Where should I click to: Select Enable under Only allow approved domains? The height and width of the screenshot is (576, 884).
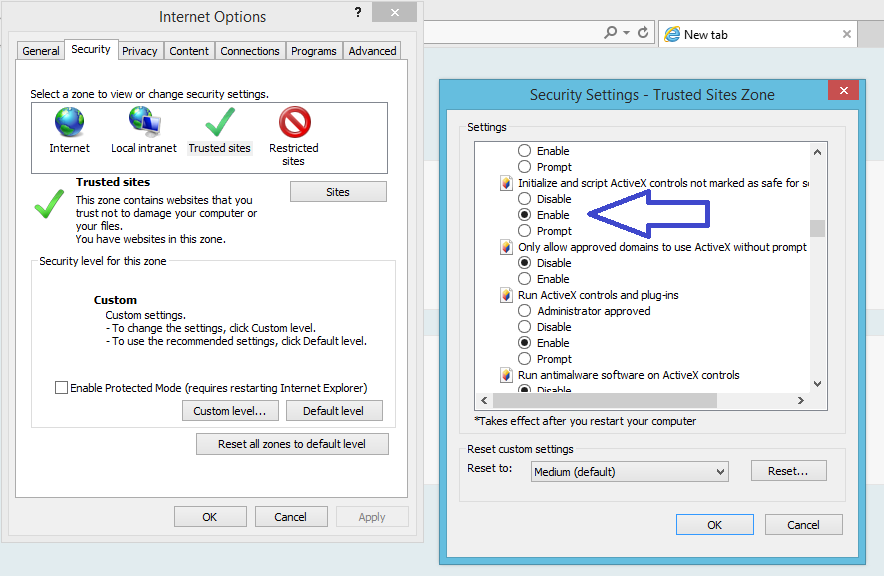click(524, 279)
